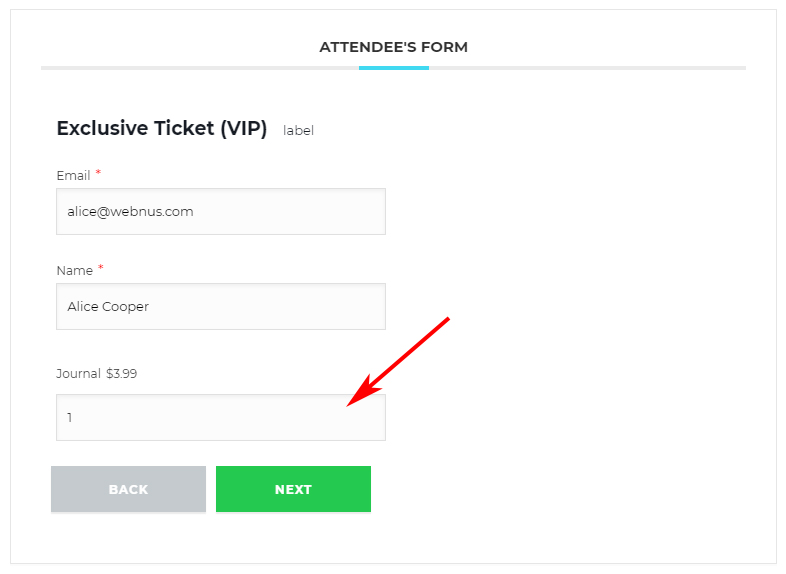786x574 pixels.
Task: Click the Name field label
Action: pos(75,271)
